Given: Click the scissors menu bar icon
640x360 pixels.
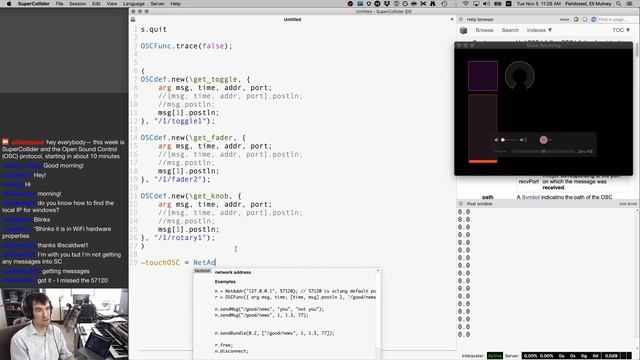Looking at the screenshot, I should pos(423,4).
